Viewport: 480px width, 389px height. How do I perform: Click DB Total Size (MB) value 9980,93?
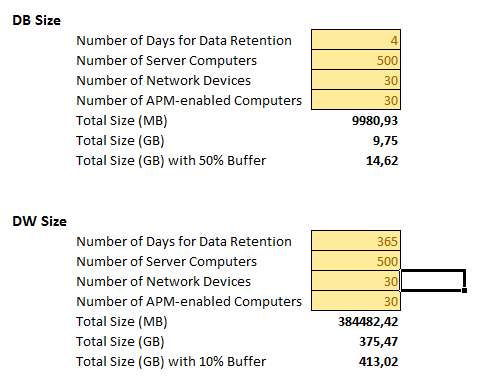[x=375, y=120]
